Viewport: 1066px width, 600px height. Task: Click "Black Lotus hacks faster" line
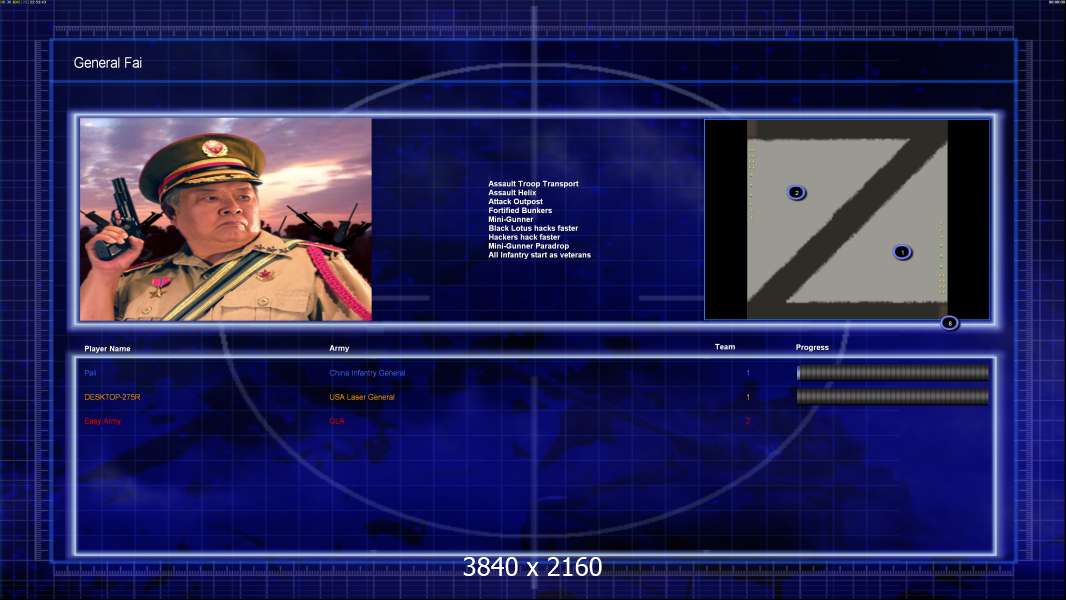tap(533, 228)
